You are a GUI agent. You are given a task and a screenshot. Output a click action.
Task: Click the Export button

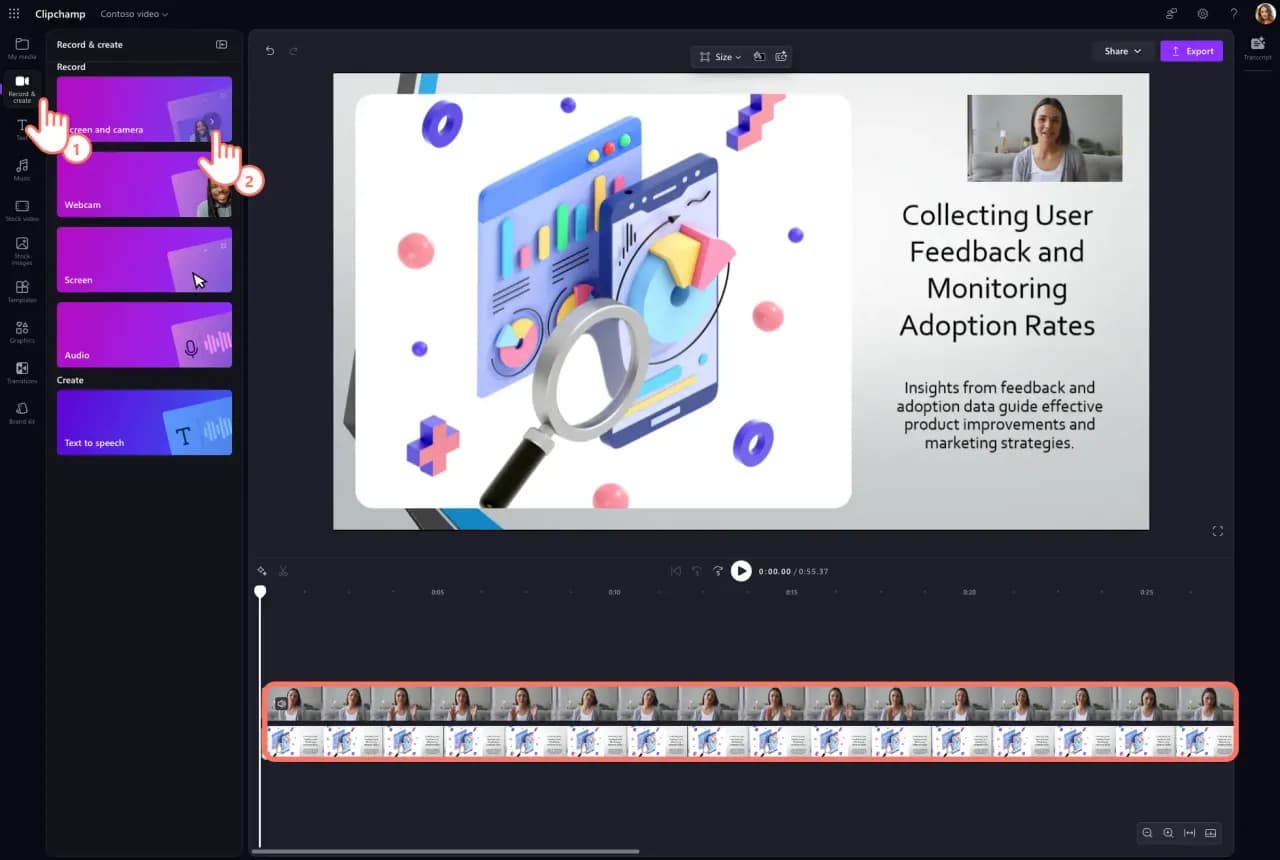[x=1191, y=50]
